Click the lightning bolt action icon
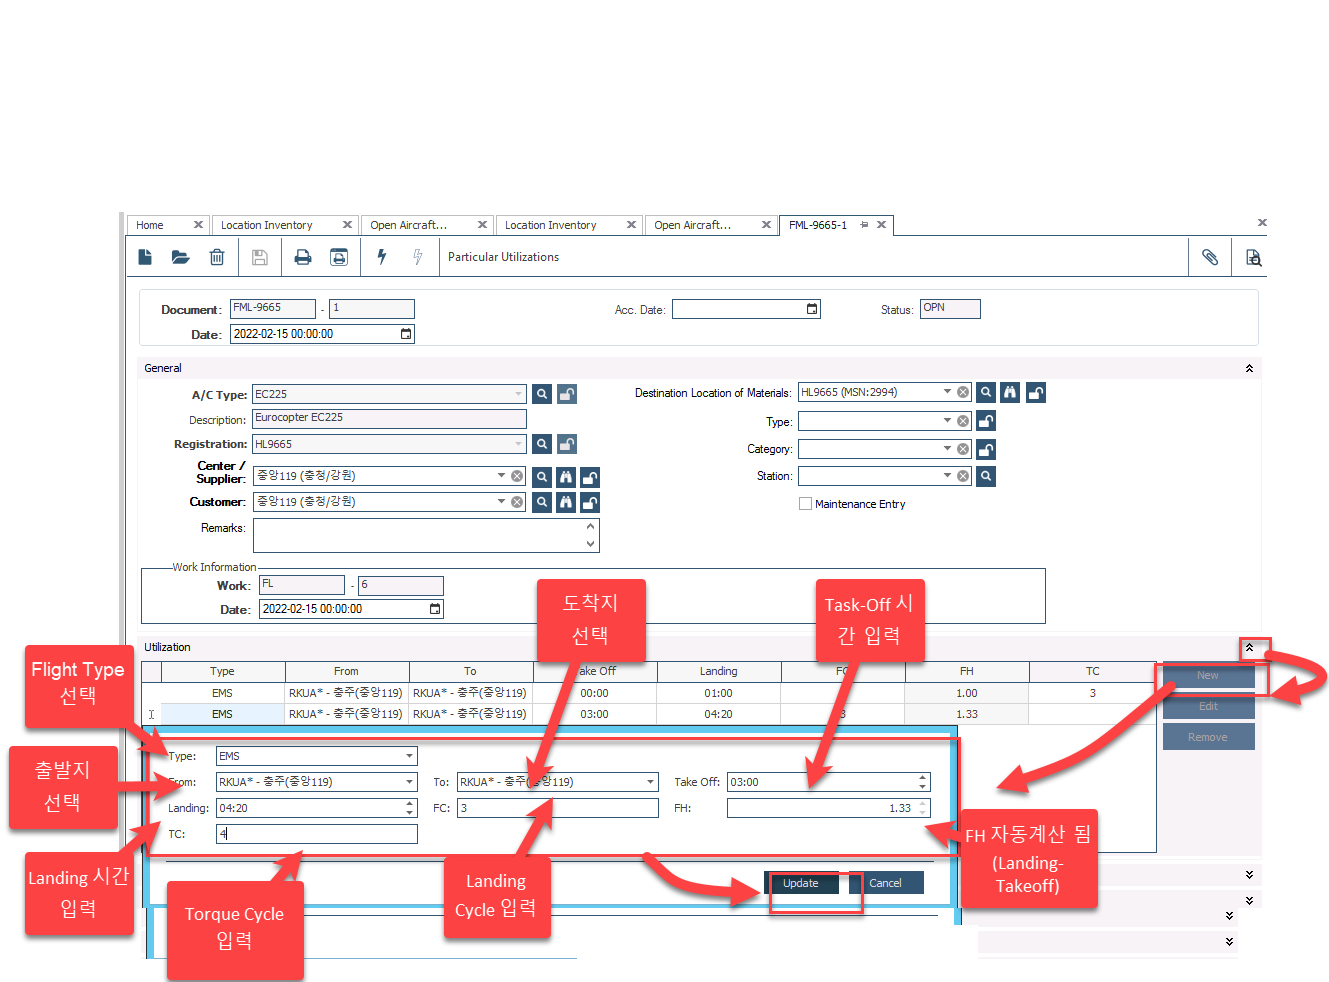 pyautogui.click(x=382, y=257)
